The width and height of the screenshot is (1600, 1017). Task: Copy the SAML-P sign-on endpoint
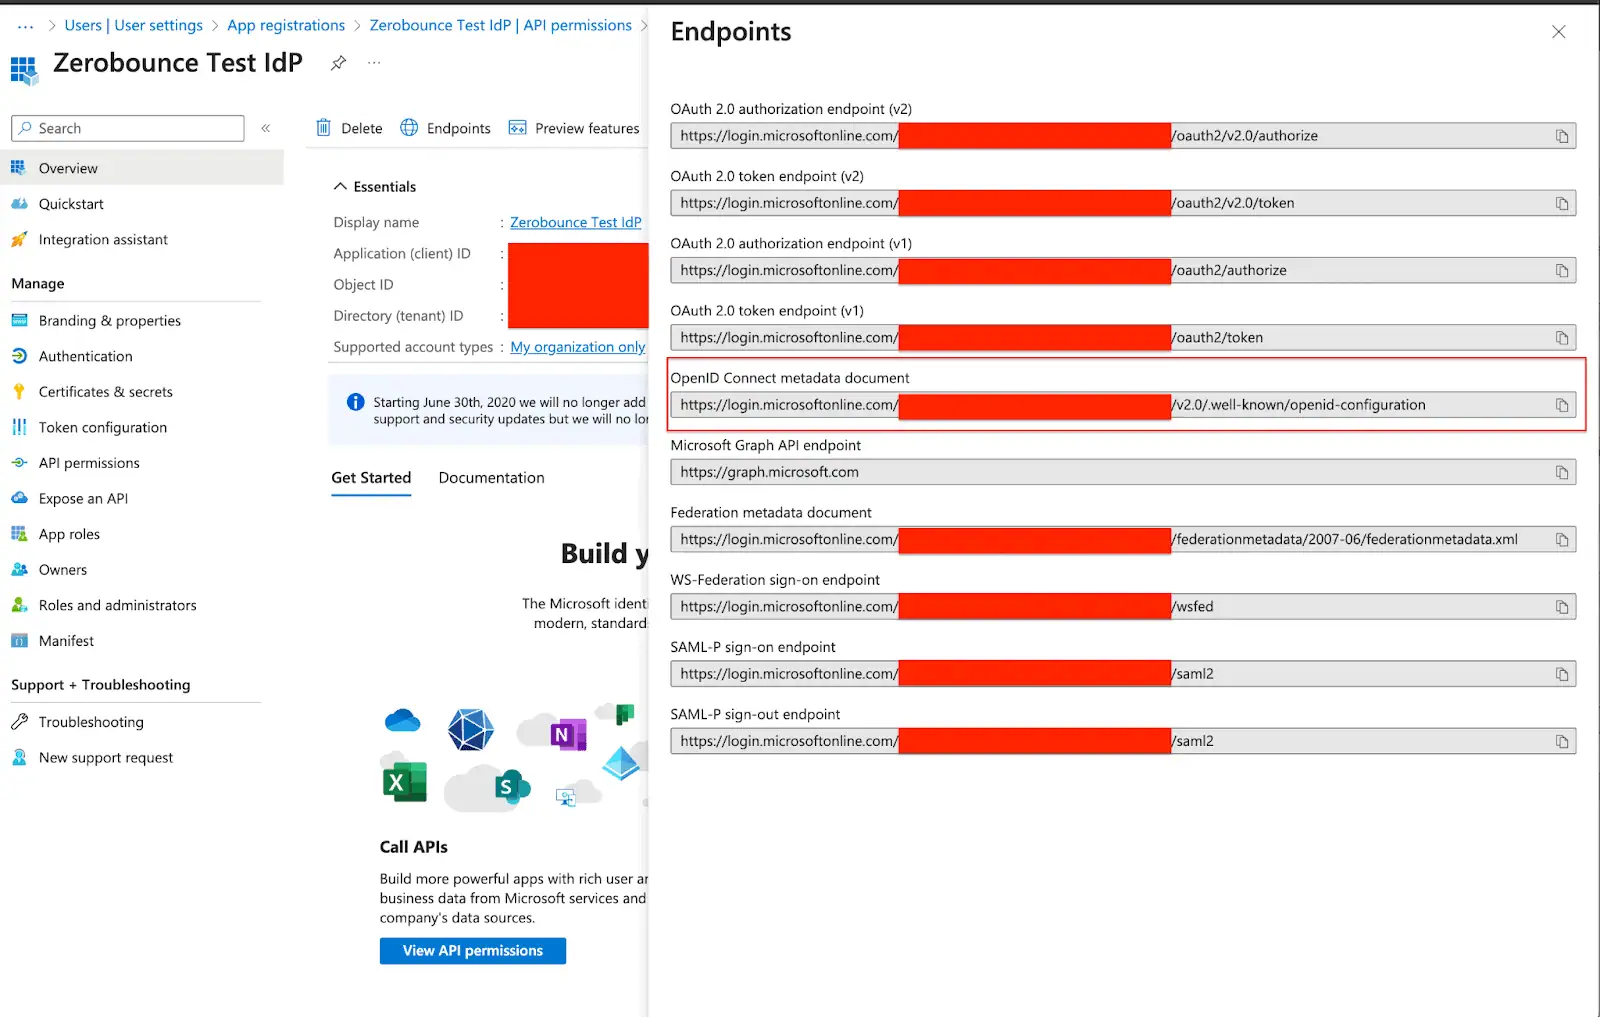(1560, 673)
